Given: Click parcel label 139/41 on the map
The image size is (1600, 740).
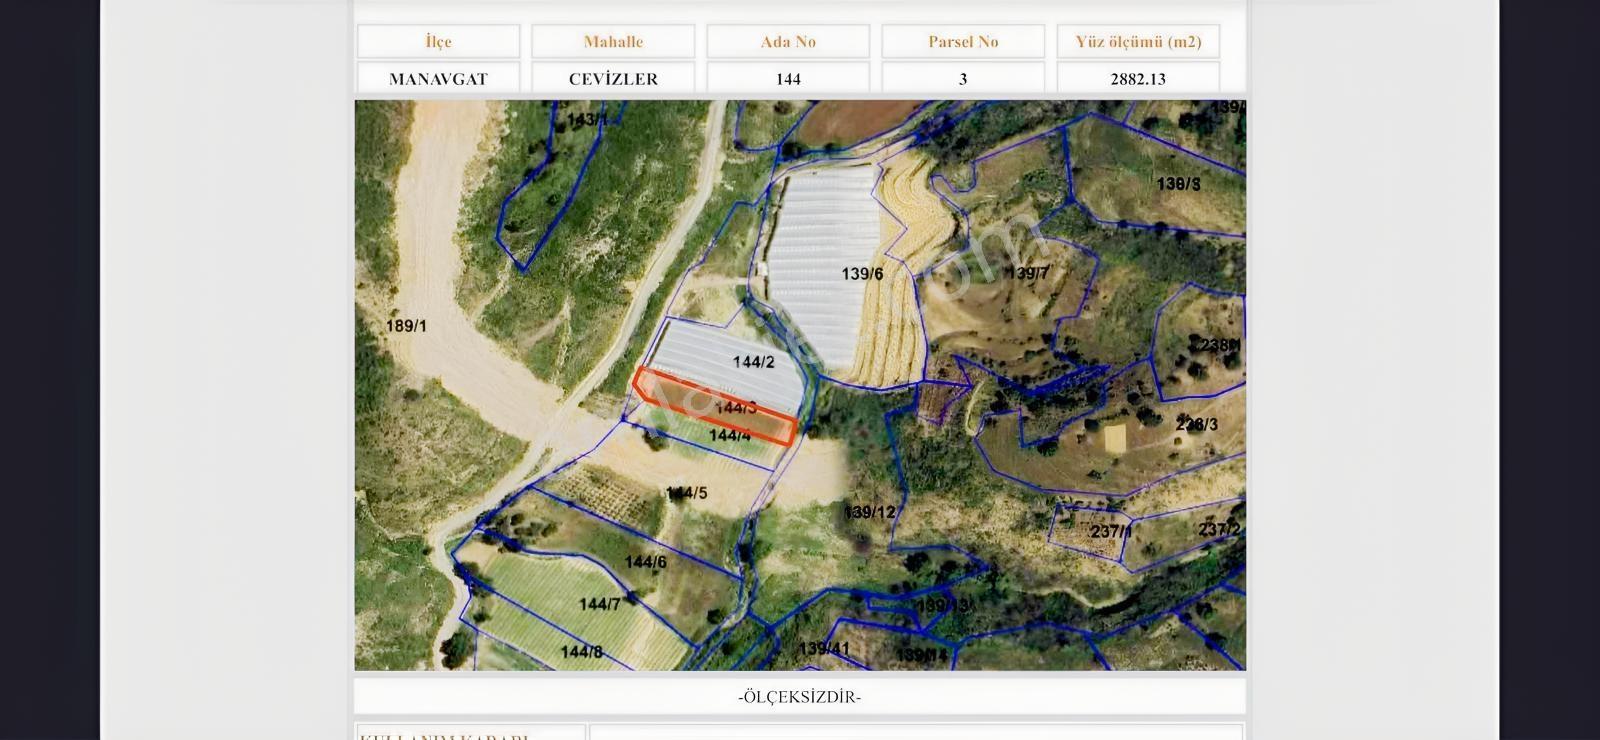Looking at the screenshot, I should 824,649.
